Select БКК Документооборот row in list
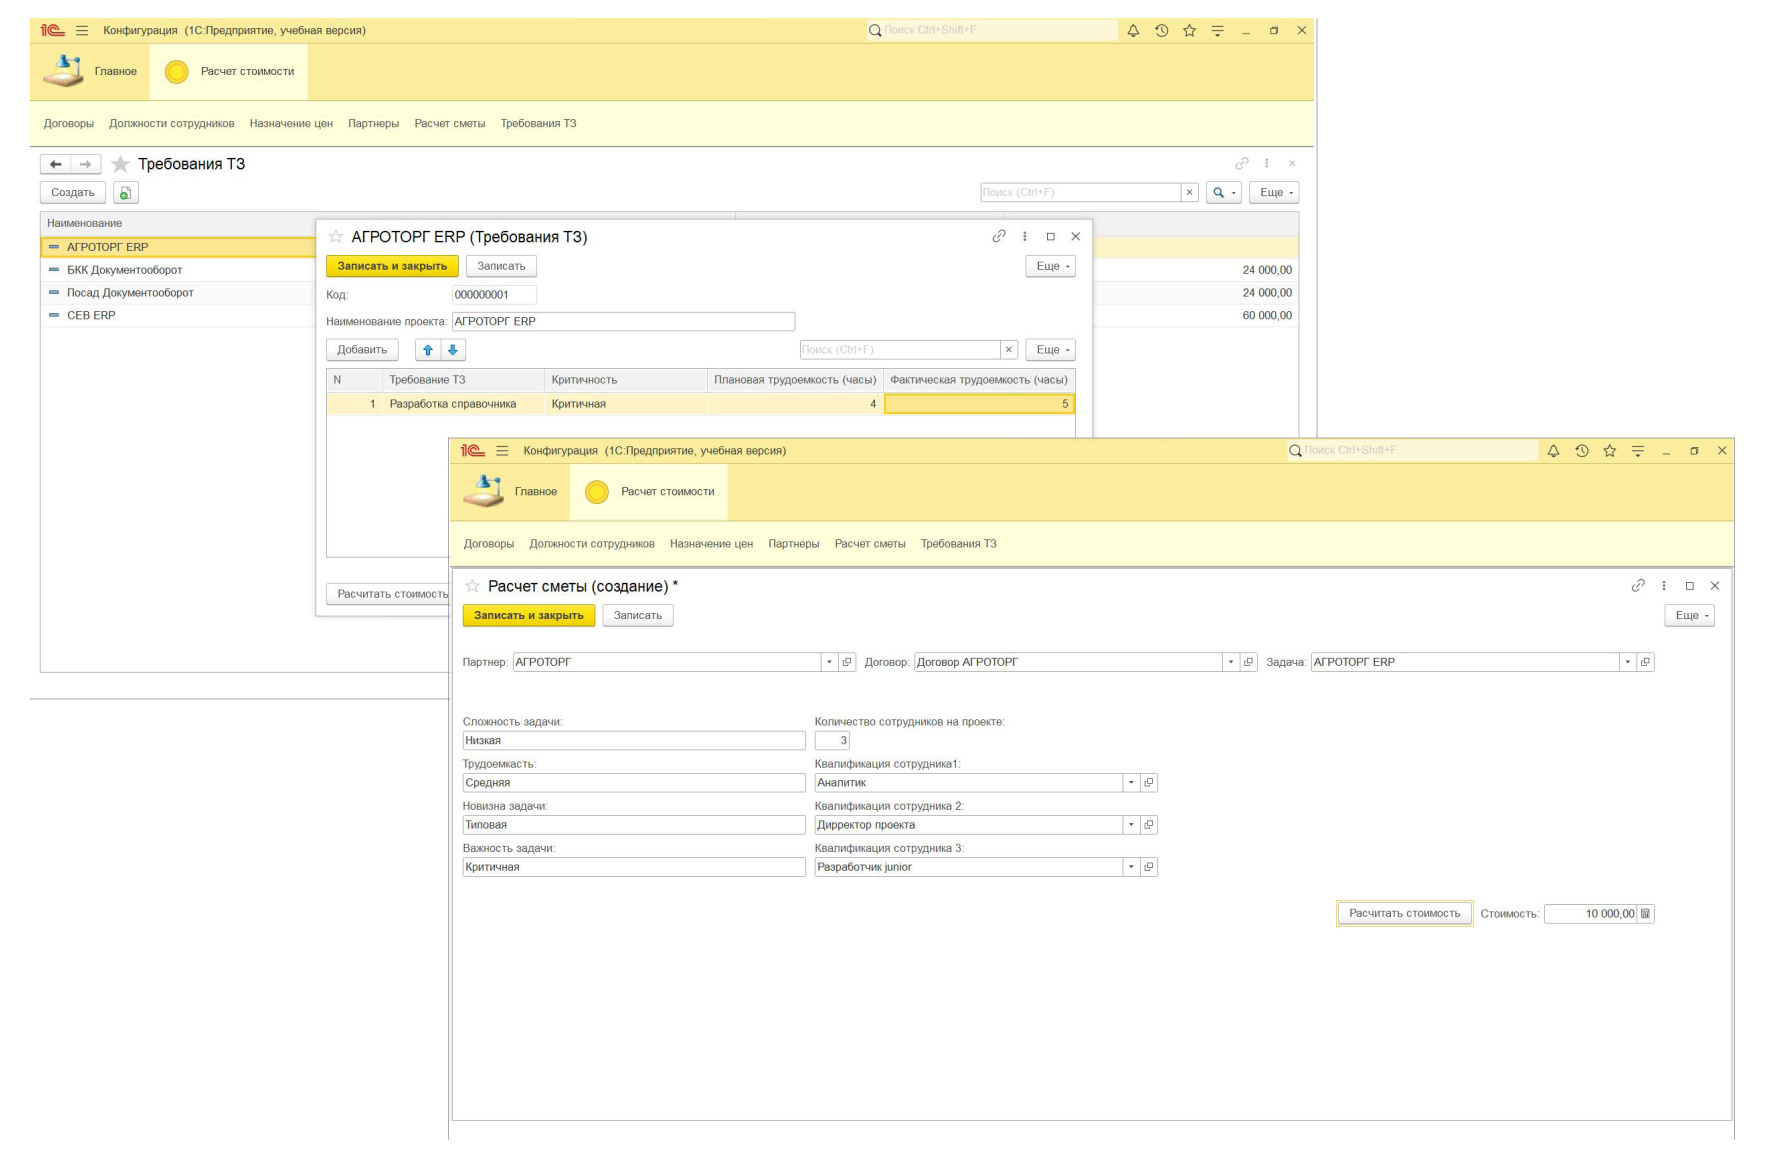Viewport: 1776px width, 1173px height. pyautogui.click(x=124, y=270)
